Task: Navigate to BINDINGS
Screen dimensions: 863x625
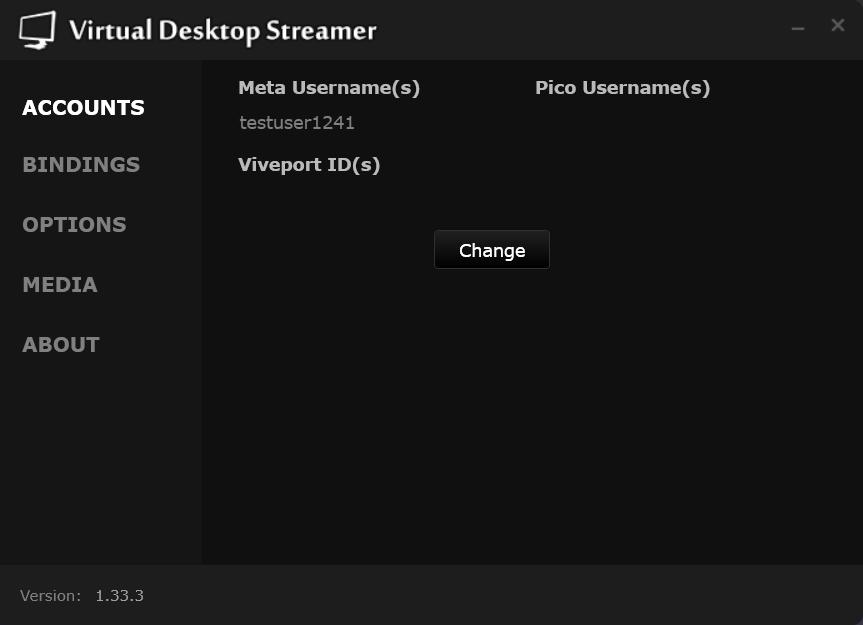Action: coord(81,165)
